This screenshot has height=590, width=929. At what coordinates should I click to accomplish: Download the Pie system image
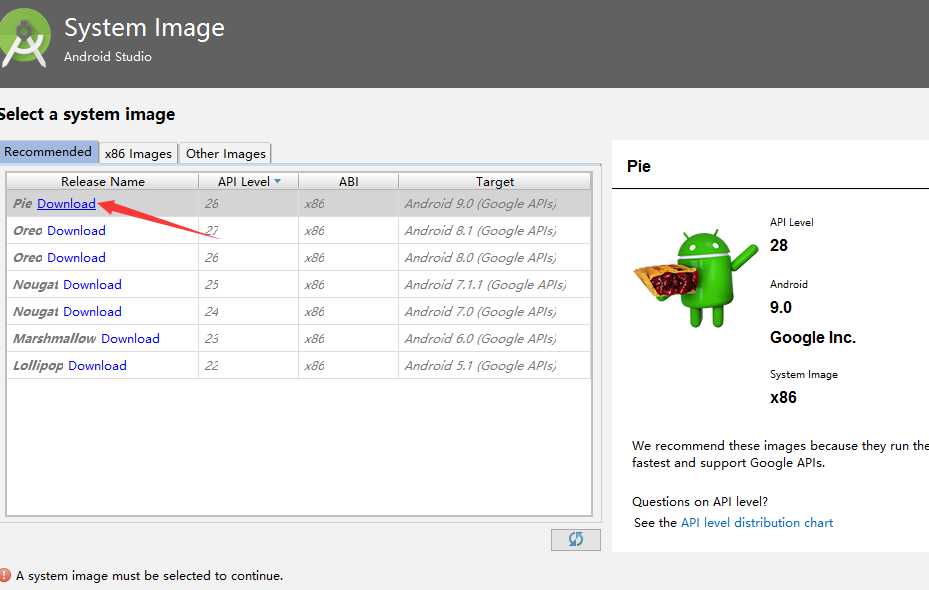[x=66, y=204]
